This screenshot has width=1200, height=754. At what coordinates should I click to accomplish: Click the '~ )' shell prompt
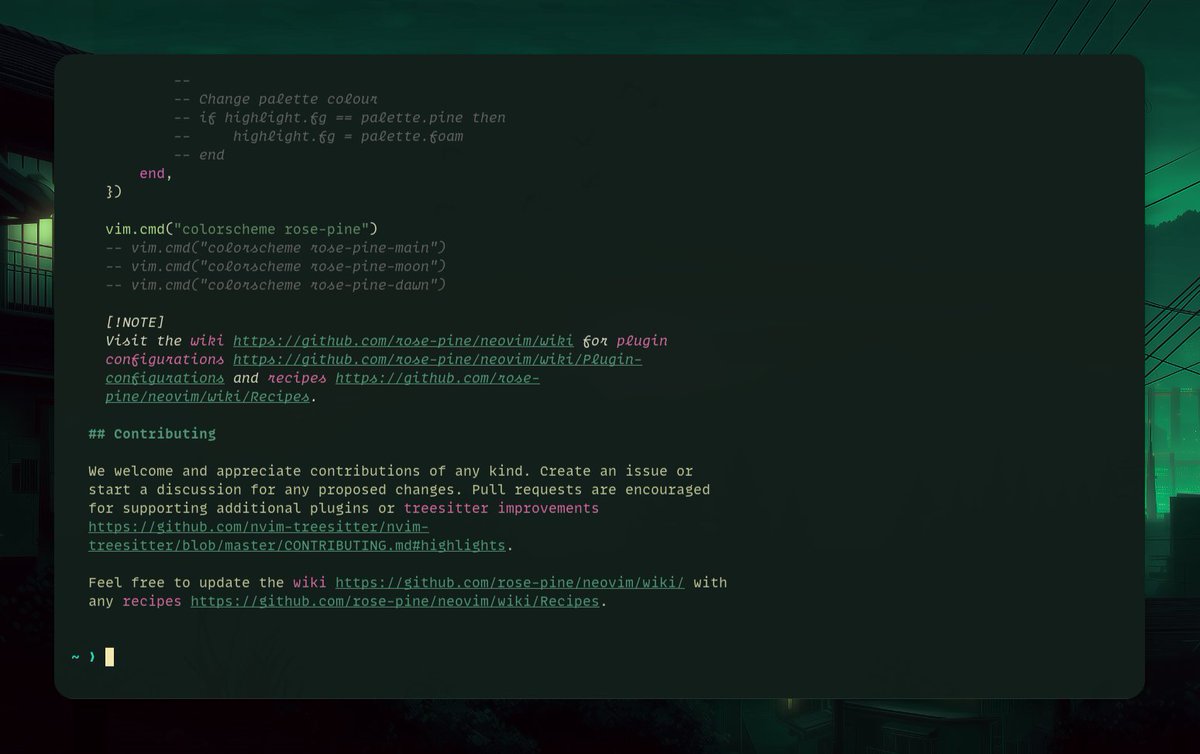pyautogui.click(x=84, y=657)
